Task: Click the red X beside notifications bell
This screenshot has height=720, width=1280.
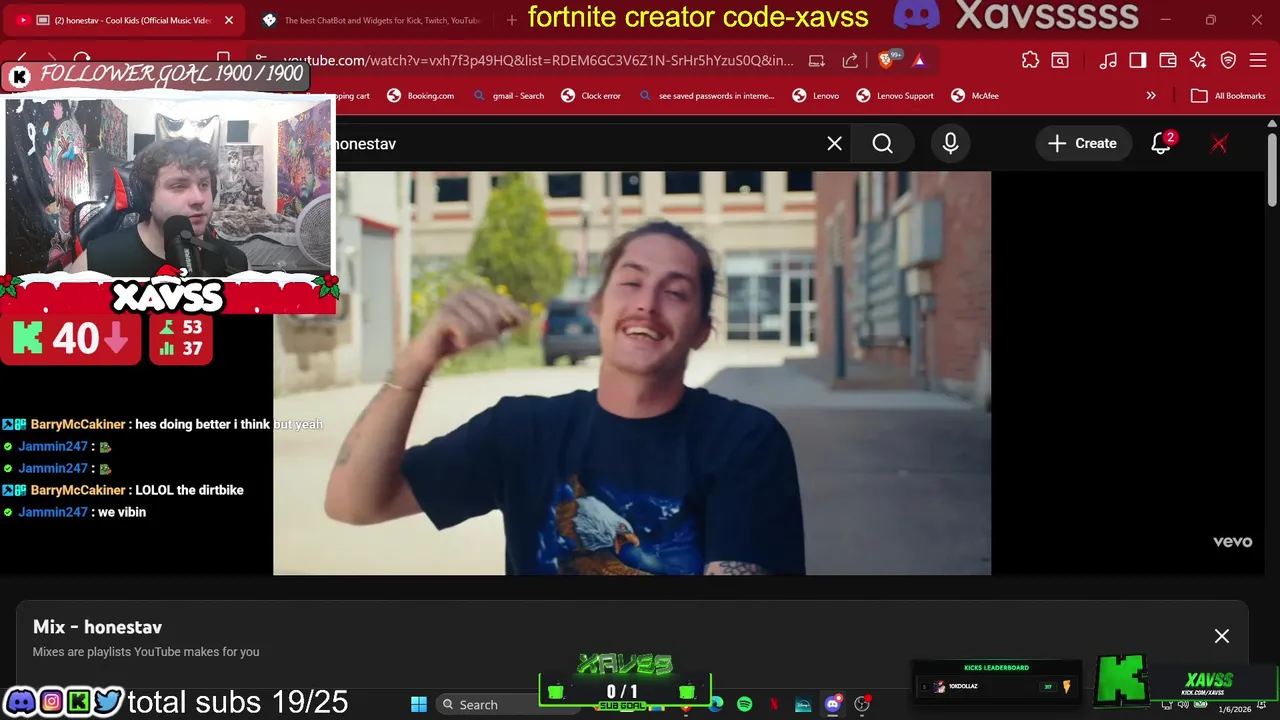Action: click(x=1219, y=144)
